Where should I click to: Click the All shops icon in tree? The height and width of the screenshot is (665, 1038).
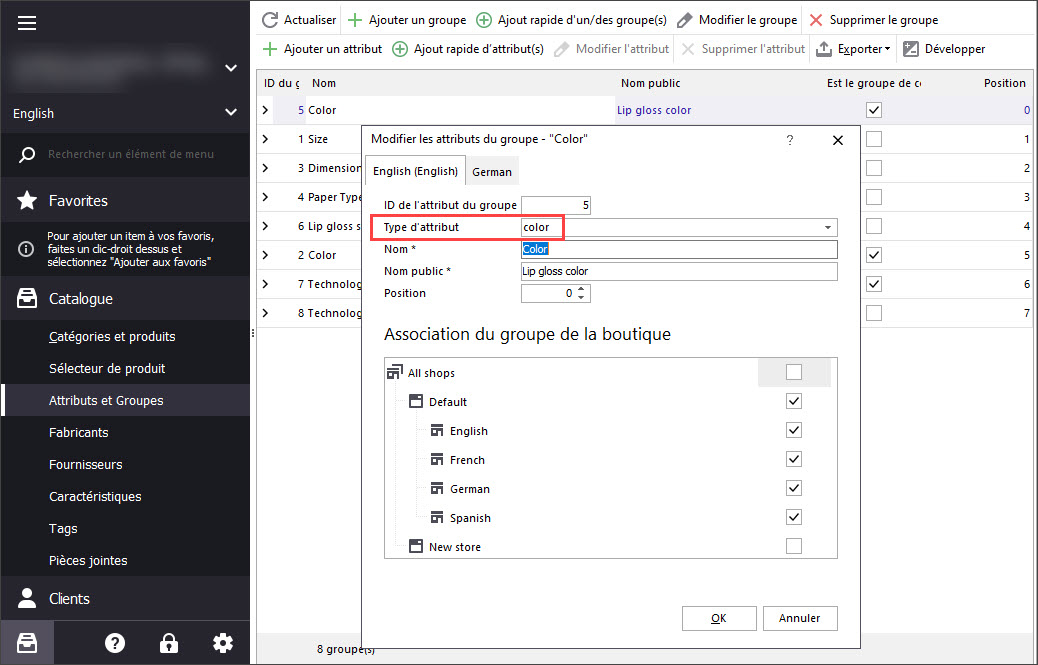(x=395, y=372)
